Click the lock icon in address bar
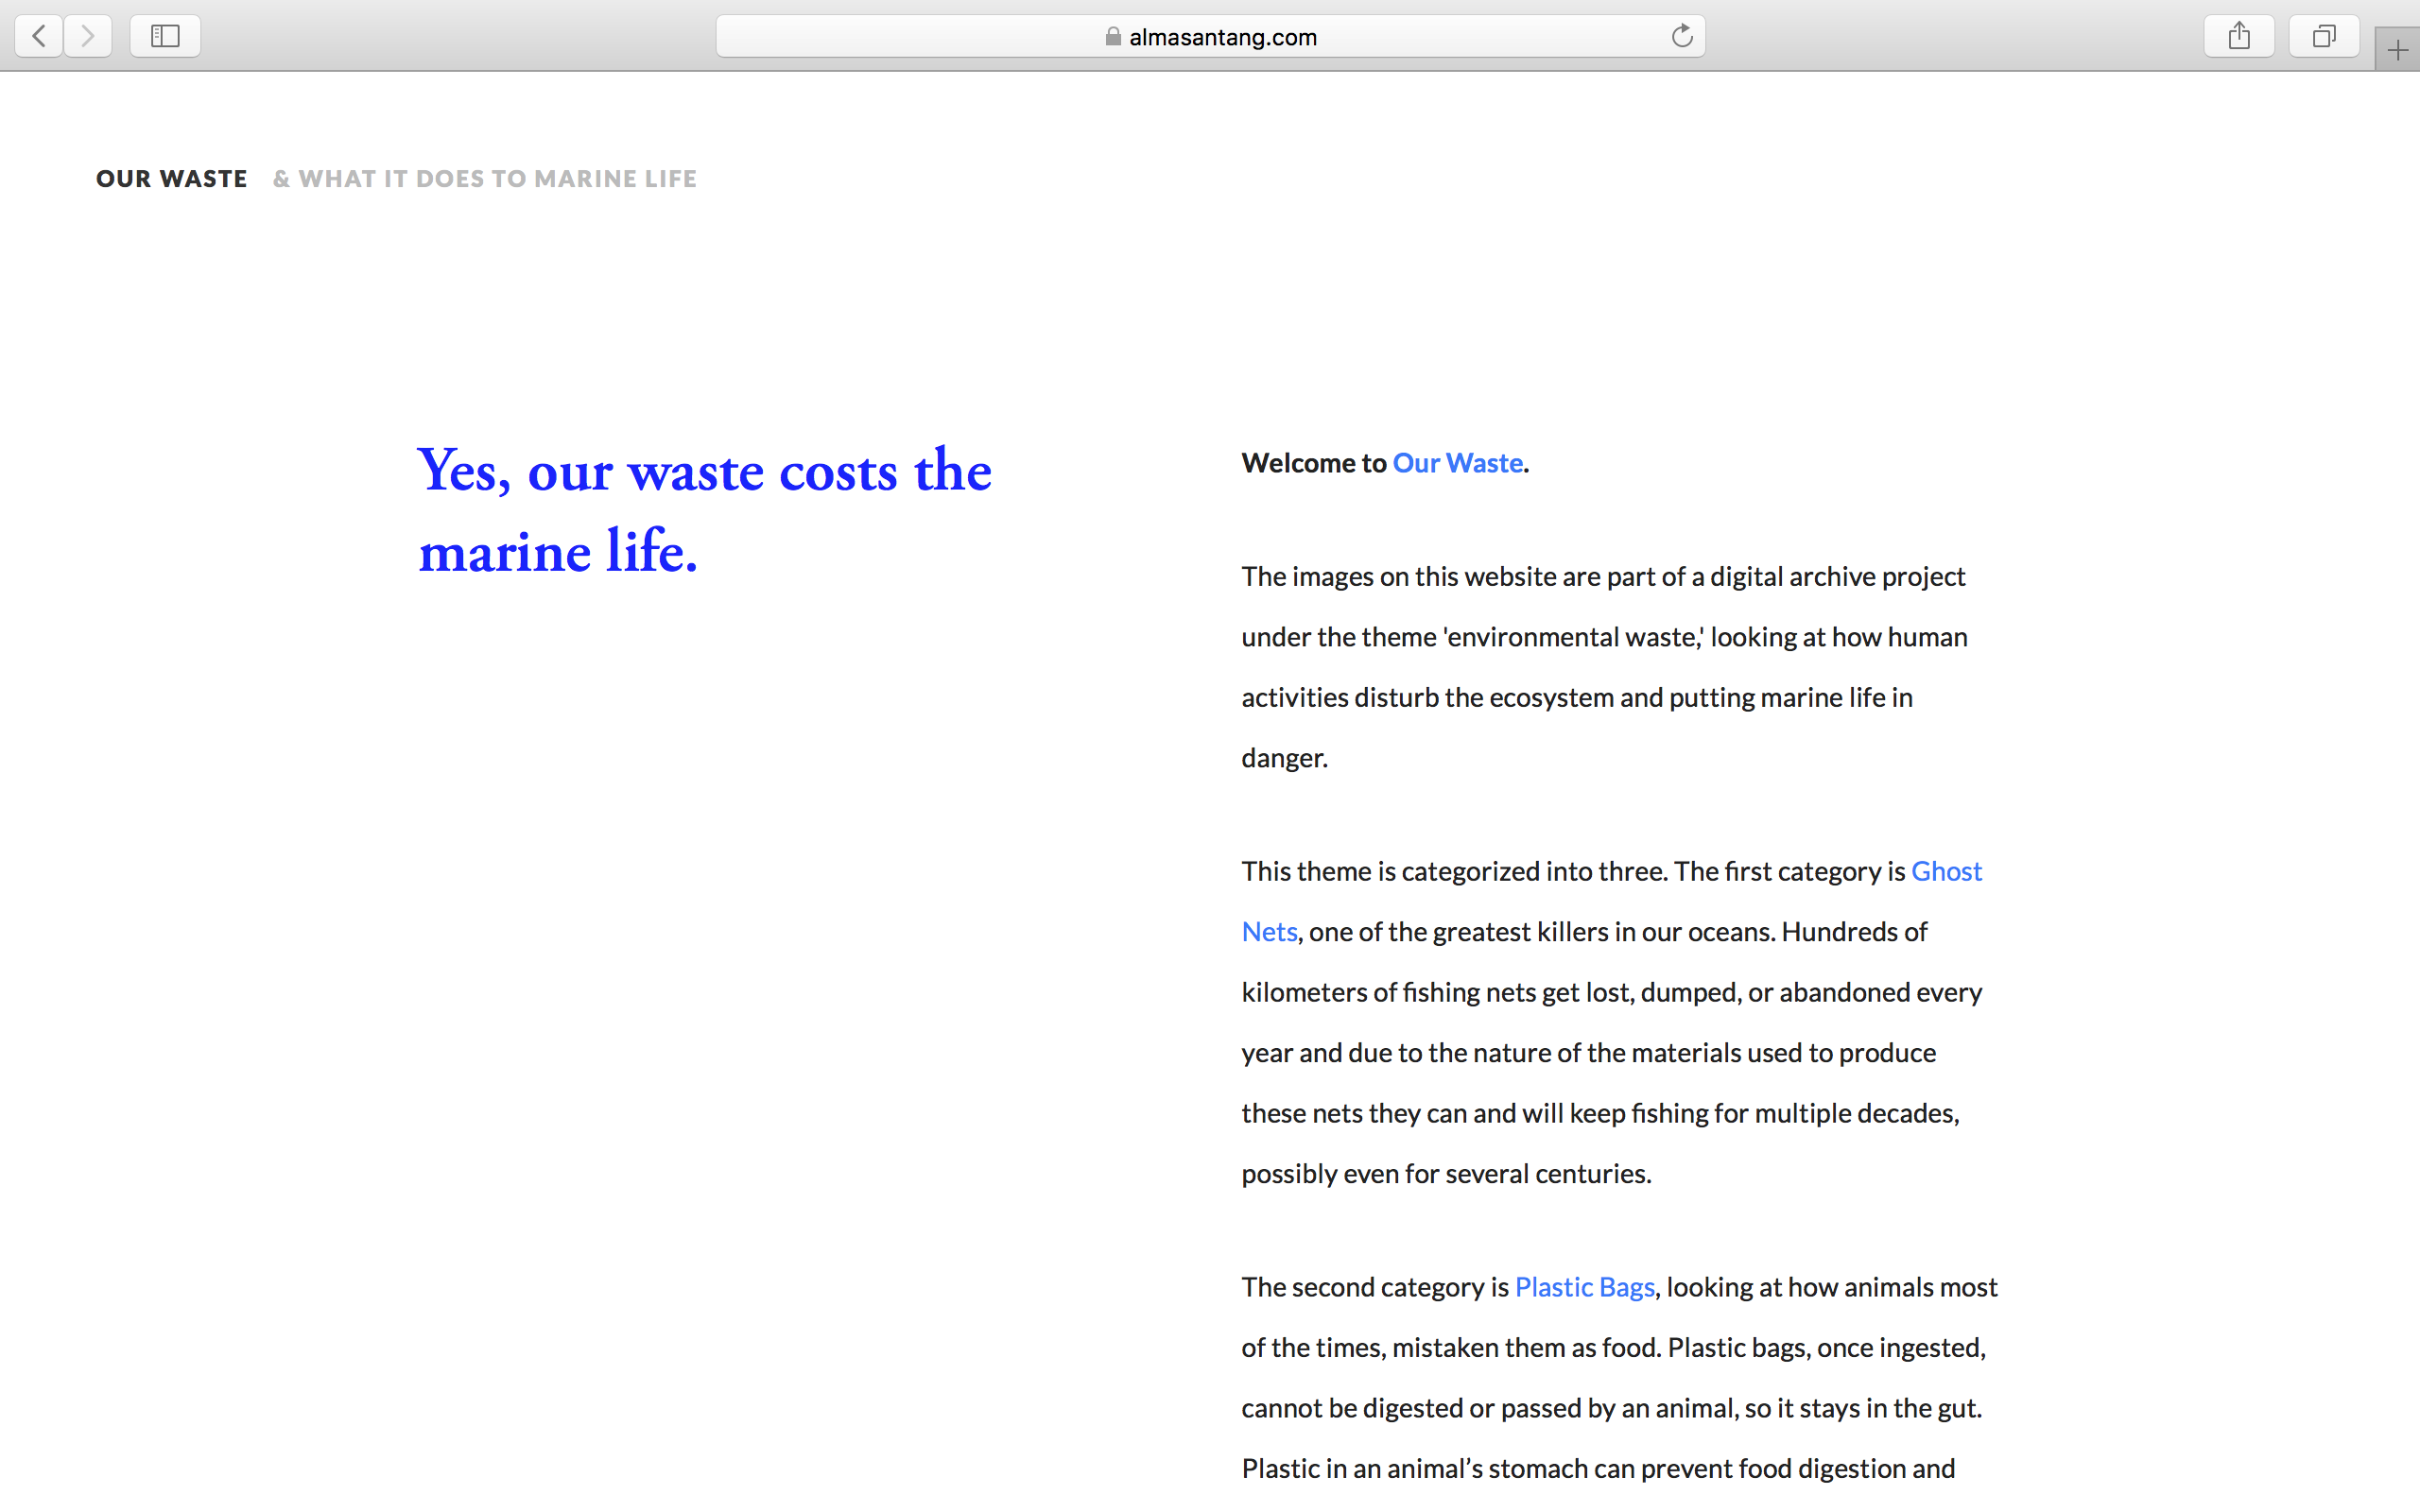The image size is (2420, 1512). point(1113,37)
